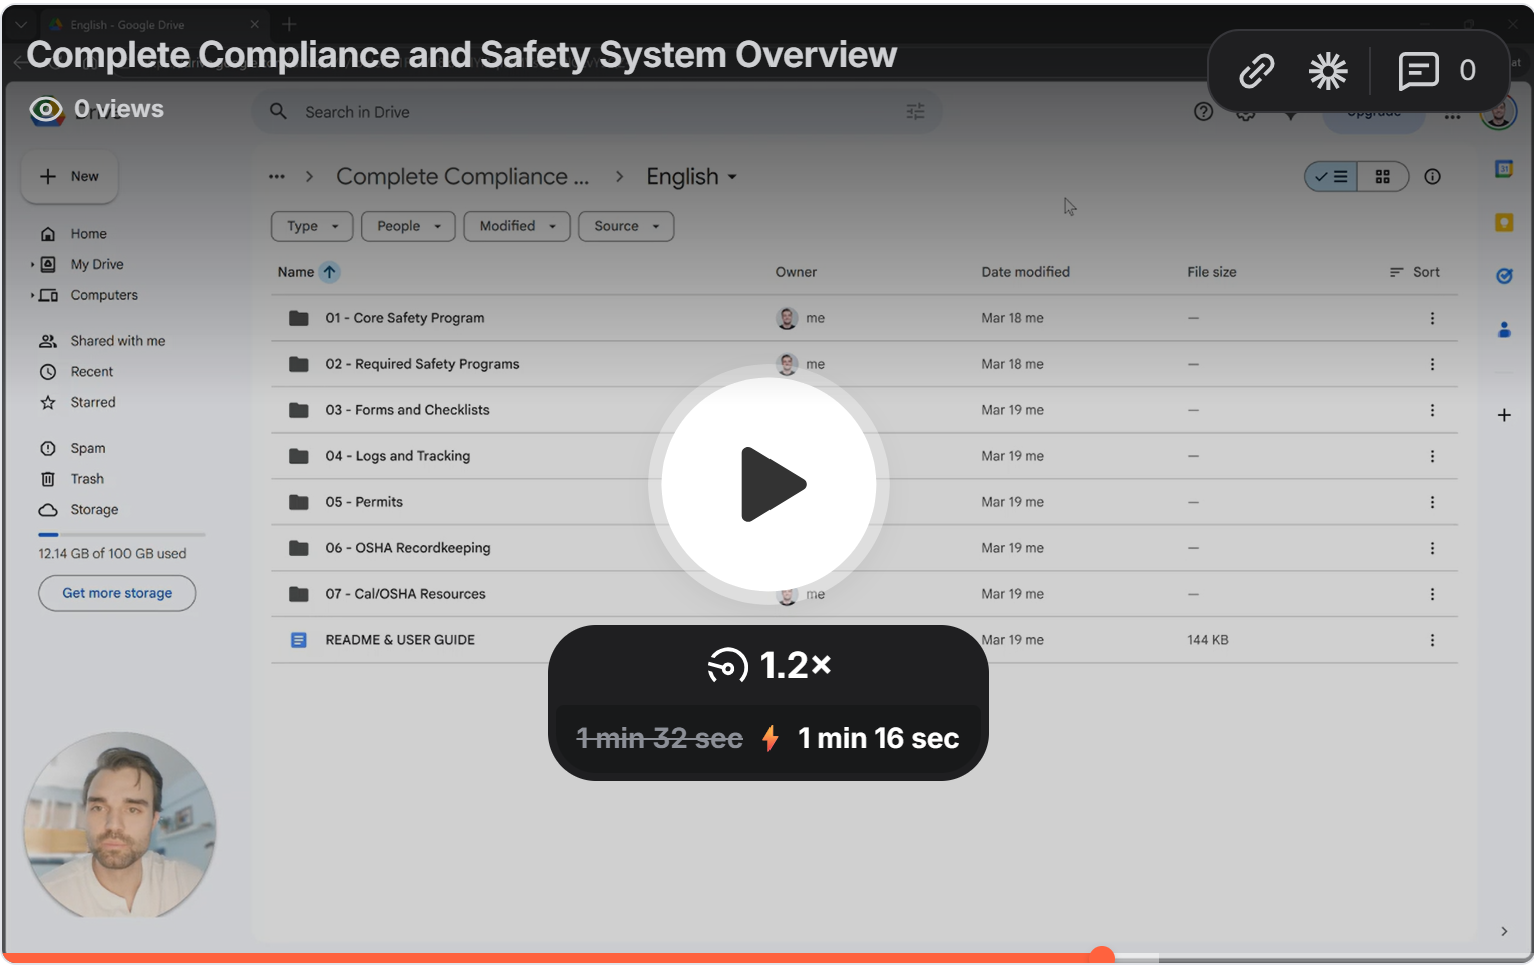The width and height of the screenshot is (1534, 966).
Task: Open Google Tasks in the side panel
Action: 1504,276
